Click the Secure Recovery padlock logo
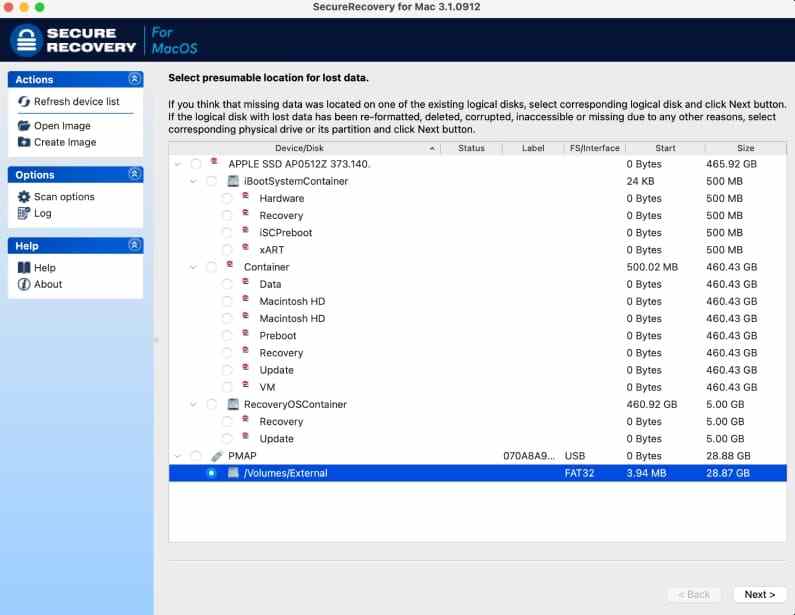Image resolution: width=795 pixels, height=615 pixels. 26,40
